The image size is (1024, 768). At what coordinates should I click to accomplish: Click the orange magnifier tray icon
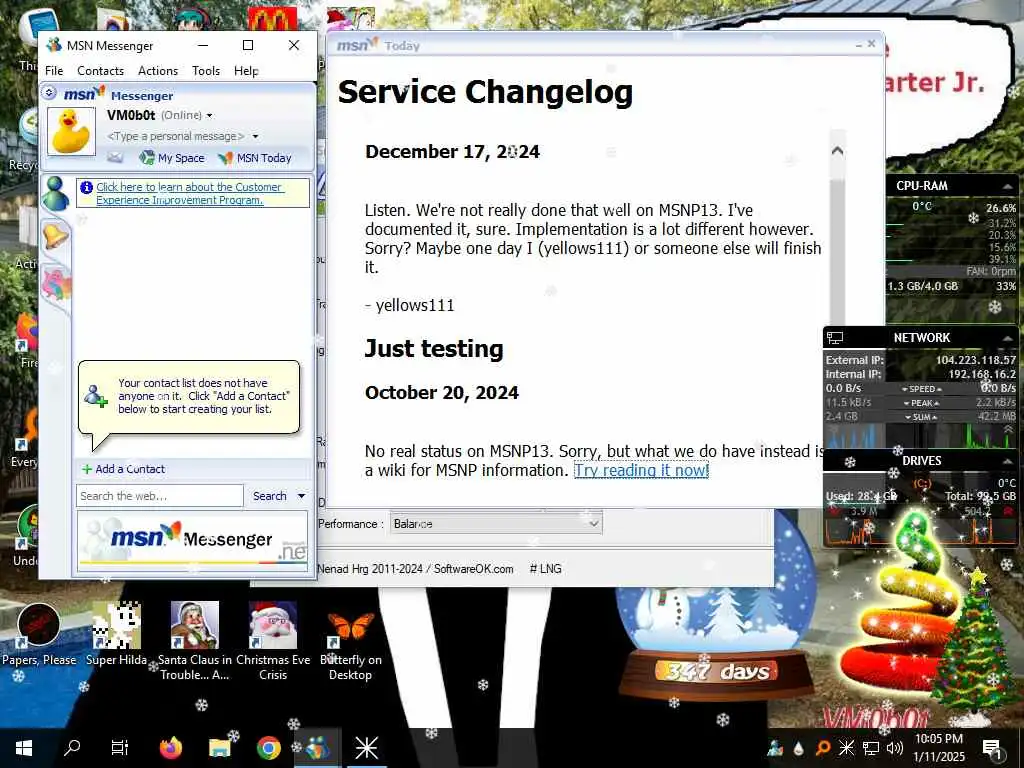823,748
